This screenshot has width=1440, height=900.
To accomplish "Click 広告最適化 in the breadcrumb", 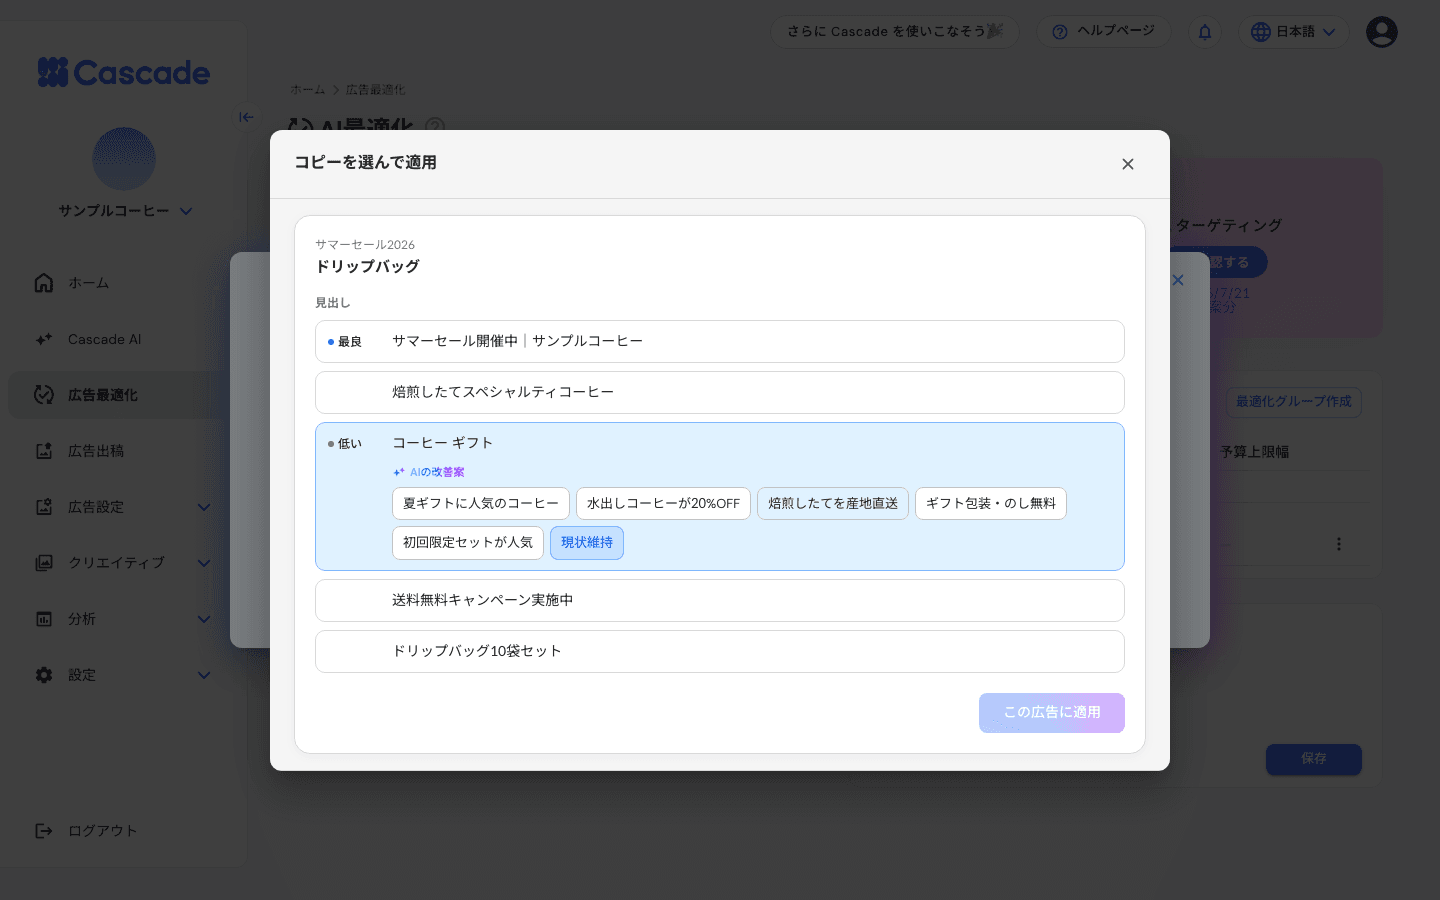I will 376,90.
